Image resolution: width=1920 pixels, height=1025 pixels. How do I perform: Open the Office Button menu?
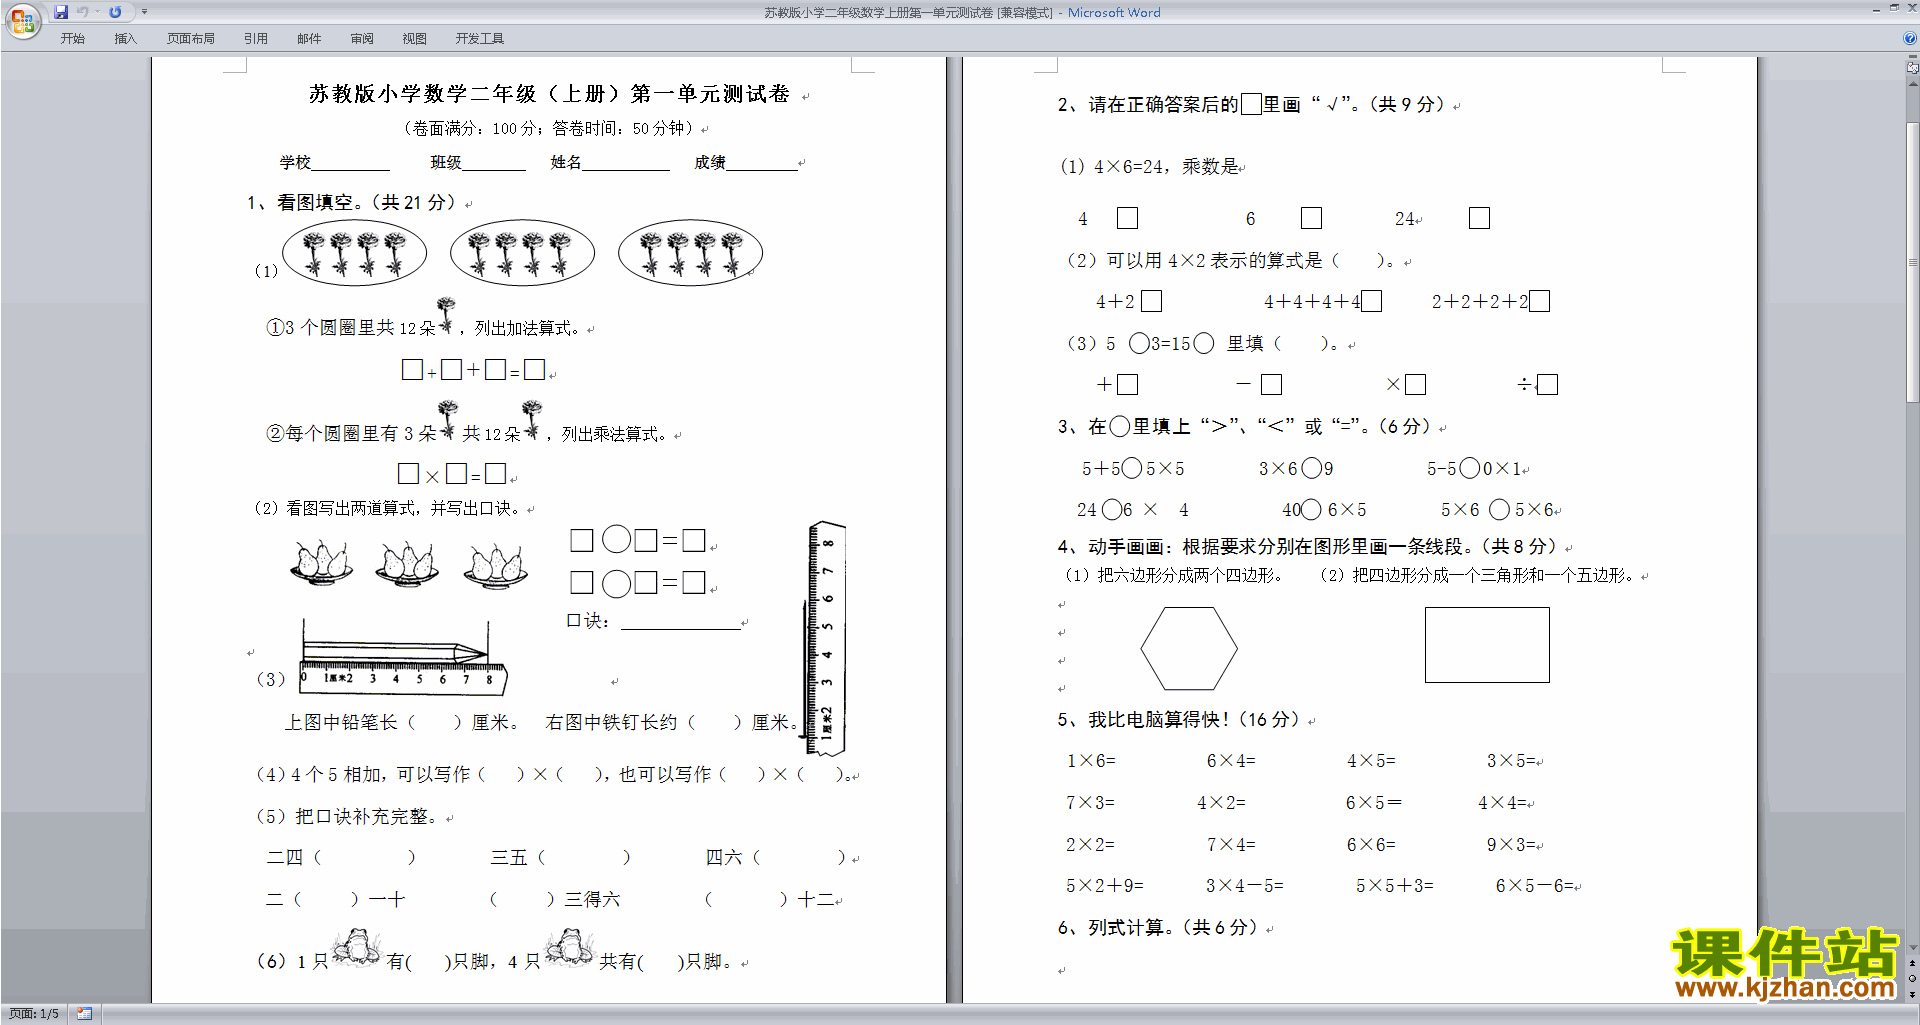22,19
